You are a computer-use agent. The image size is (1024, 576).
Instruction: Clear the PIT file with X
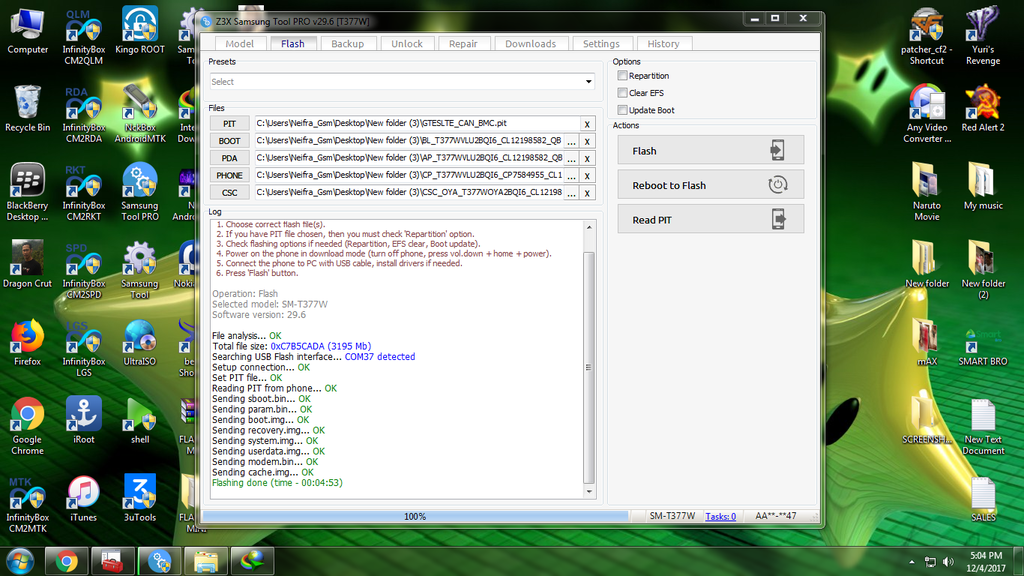coord(588,124)
